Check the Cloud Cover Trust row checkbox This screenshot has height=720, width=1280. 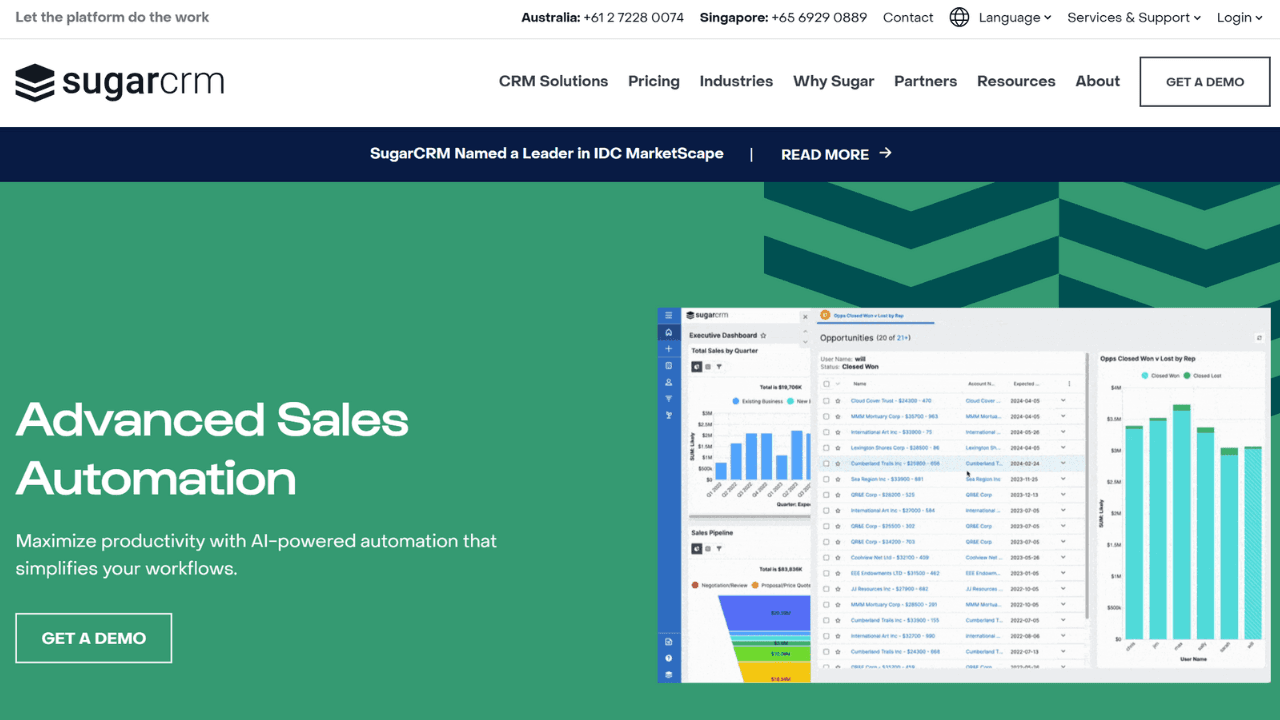826,401
